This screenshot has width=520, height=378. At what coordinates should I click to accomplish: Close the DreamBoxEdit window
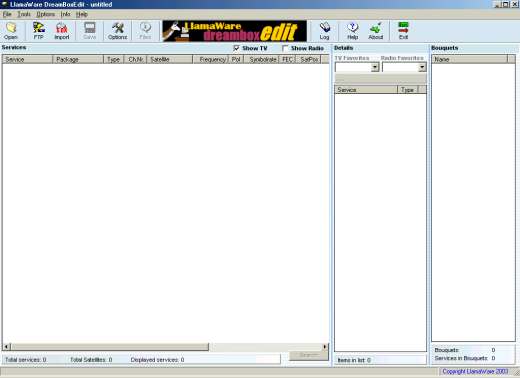(514, 4)
